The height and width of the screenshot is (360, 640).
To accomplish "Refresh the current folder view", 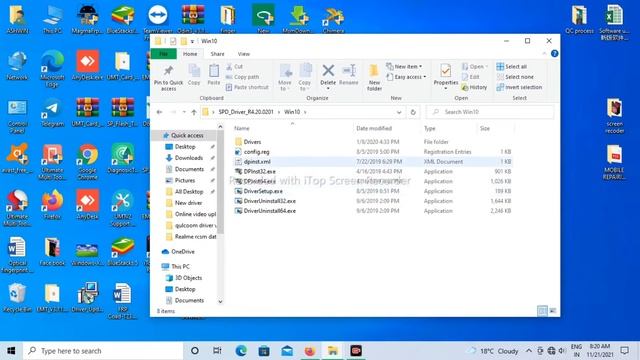I will point(413,112).
